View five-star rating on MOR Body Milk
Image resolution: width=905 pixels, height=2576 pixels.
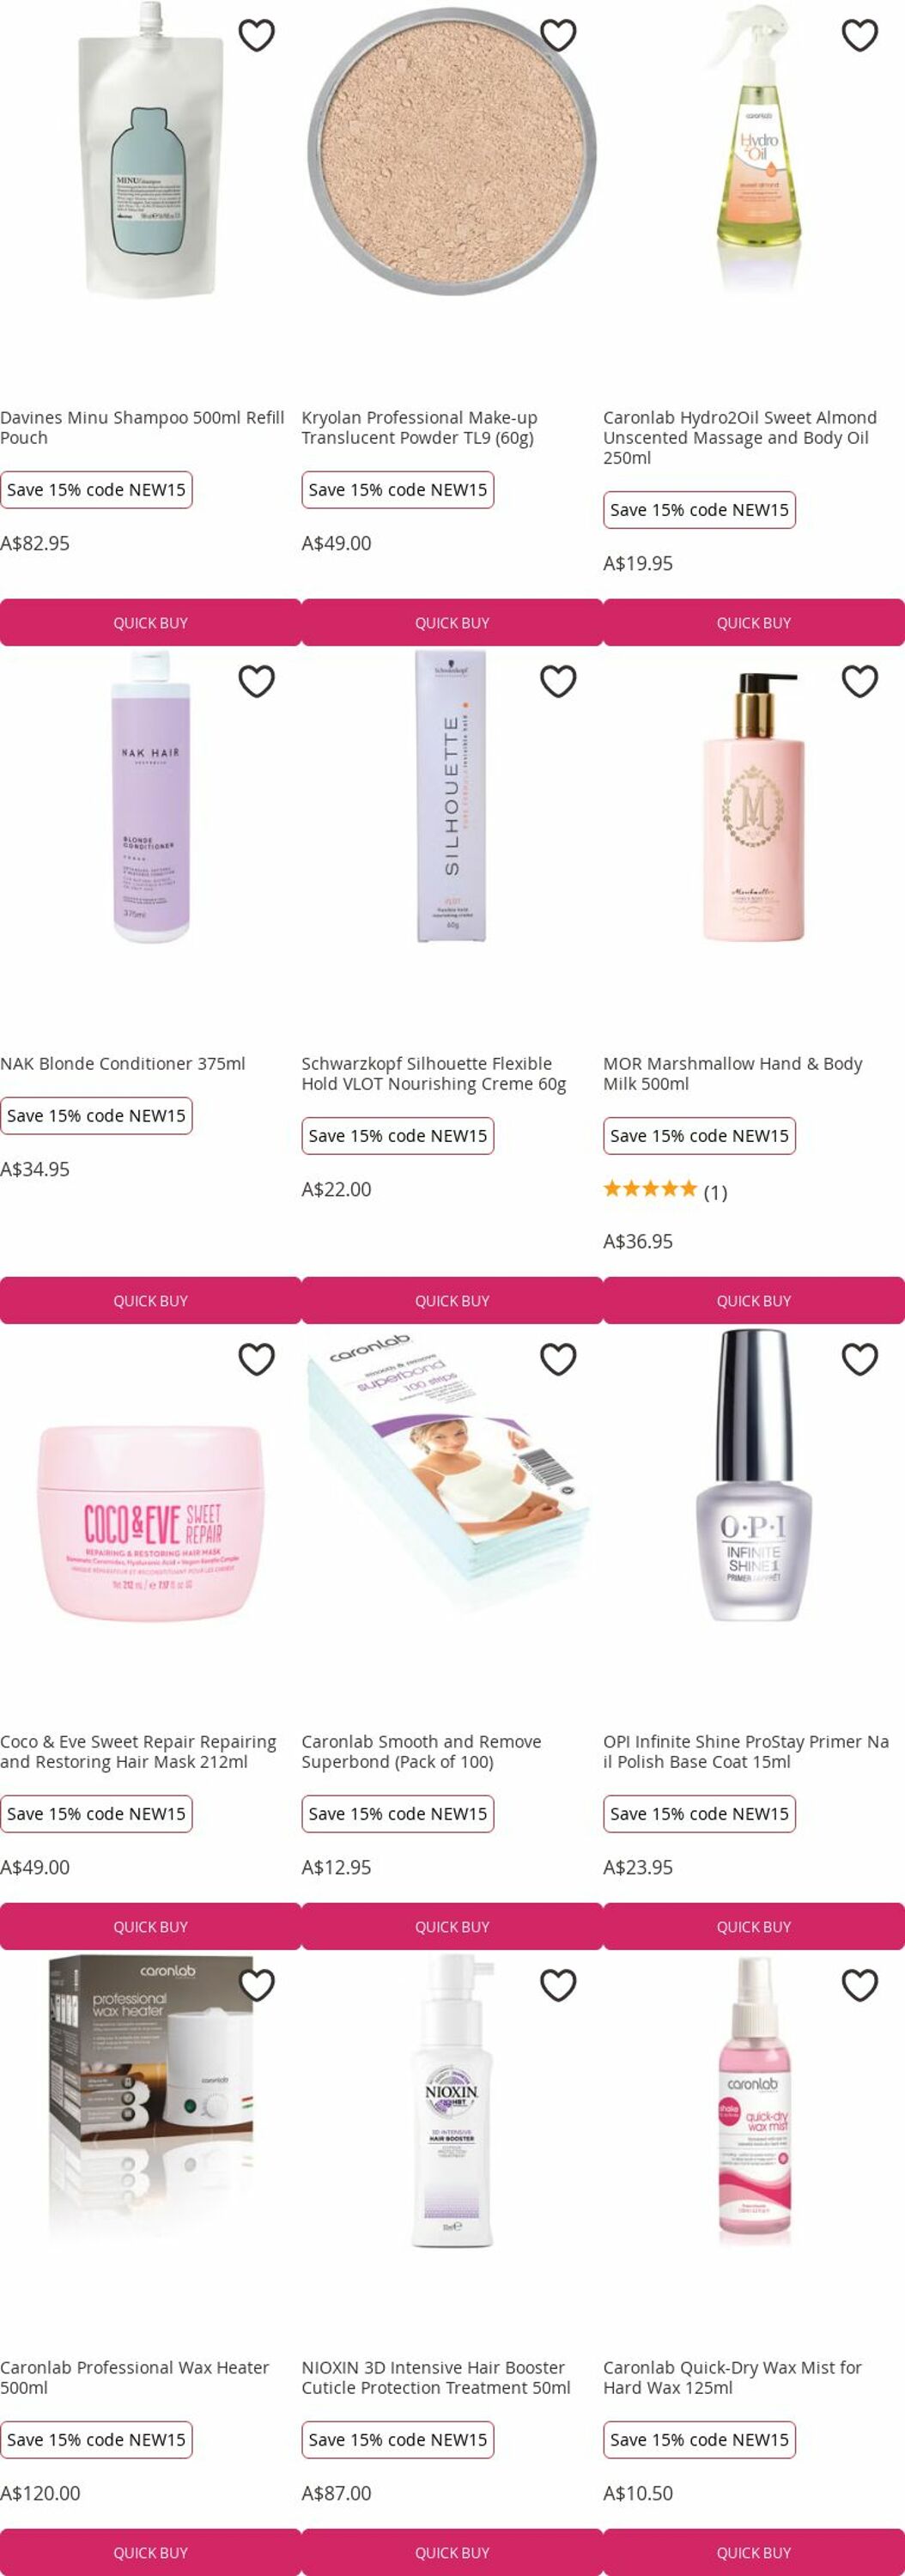pos(650,1189)
